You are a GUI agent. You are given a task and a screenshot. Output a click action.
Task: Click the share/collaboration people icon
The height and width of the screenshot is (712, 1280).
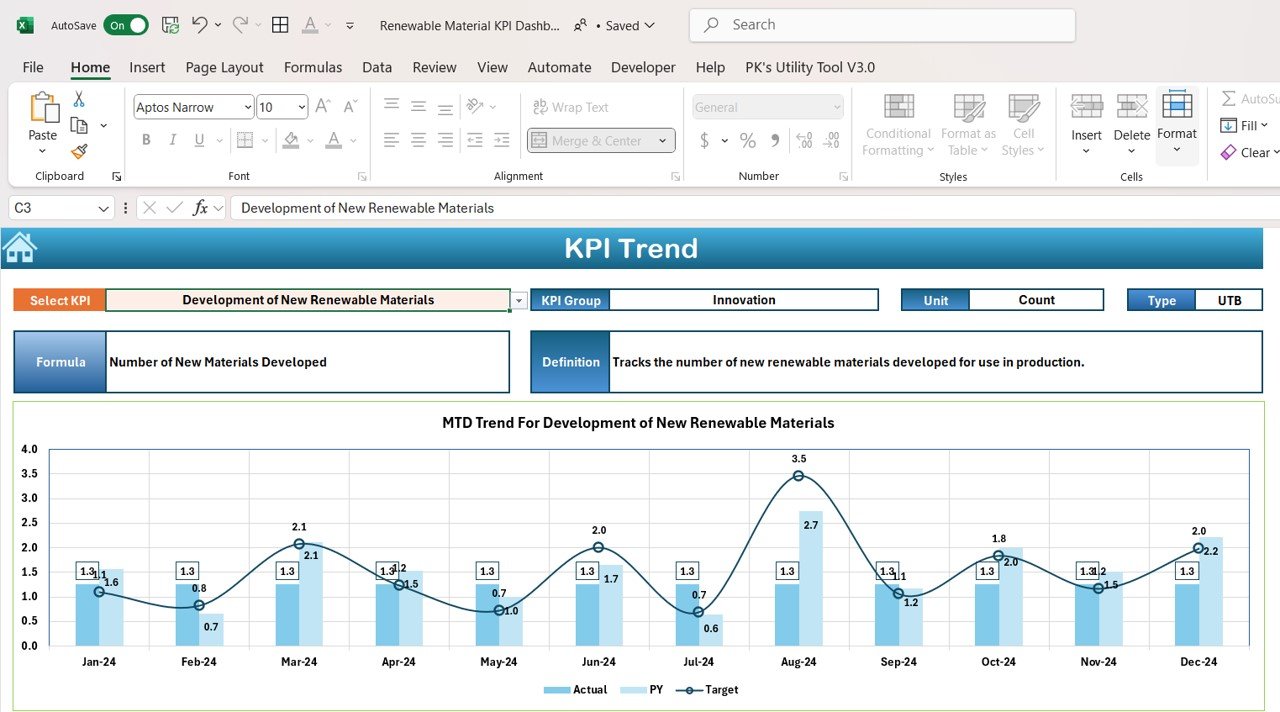[580, 25]
